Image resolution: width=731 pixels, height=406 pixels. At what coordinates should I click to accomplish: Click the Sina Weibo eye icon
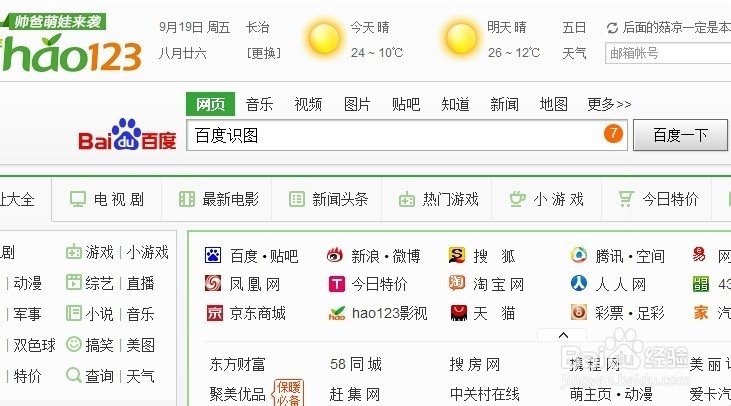[335, 255]
